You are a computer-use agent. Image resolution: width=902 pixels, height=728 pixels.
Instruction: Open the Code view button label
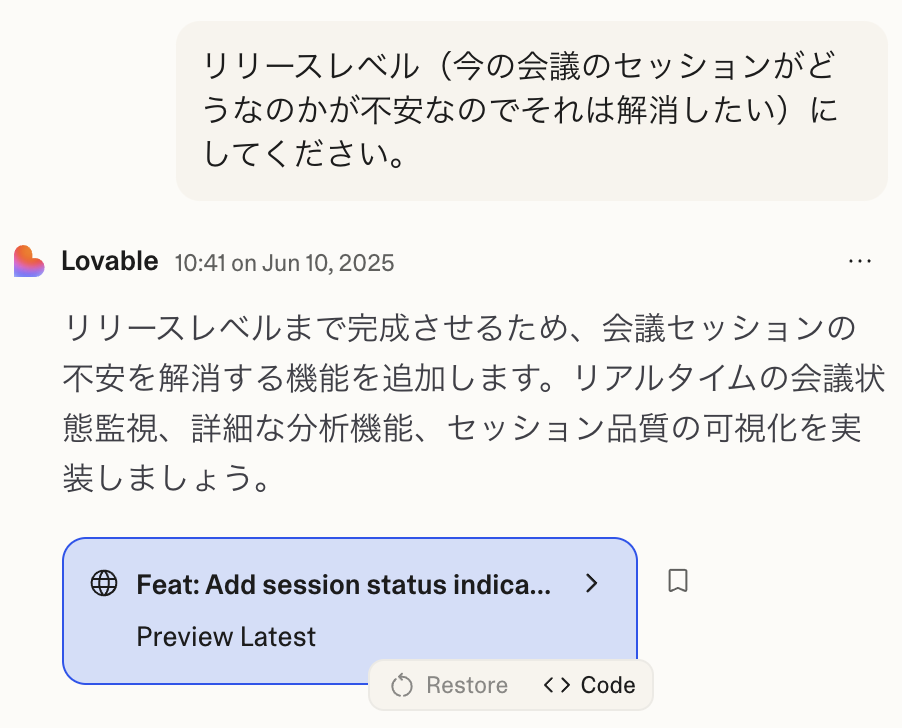pyautogui.click(x=608, y=685)
